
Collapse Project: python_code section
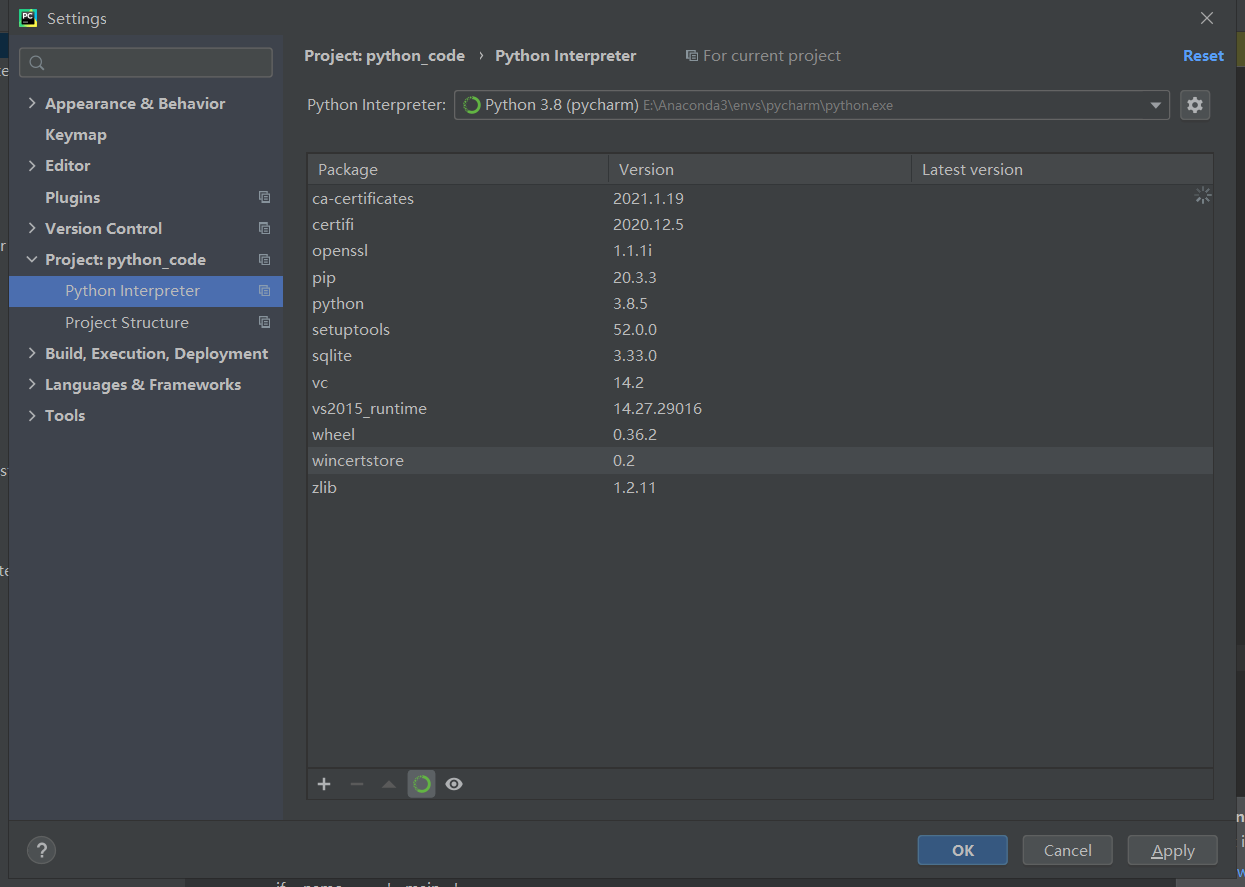[32, 259]
